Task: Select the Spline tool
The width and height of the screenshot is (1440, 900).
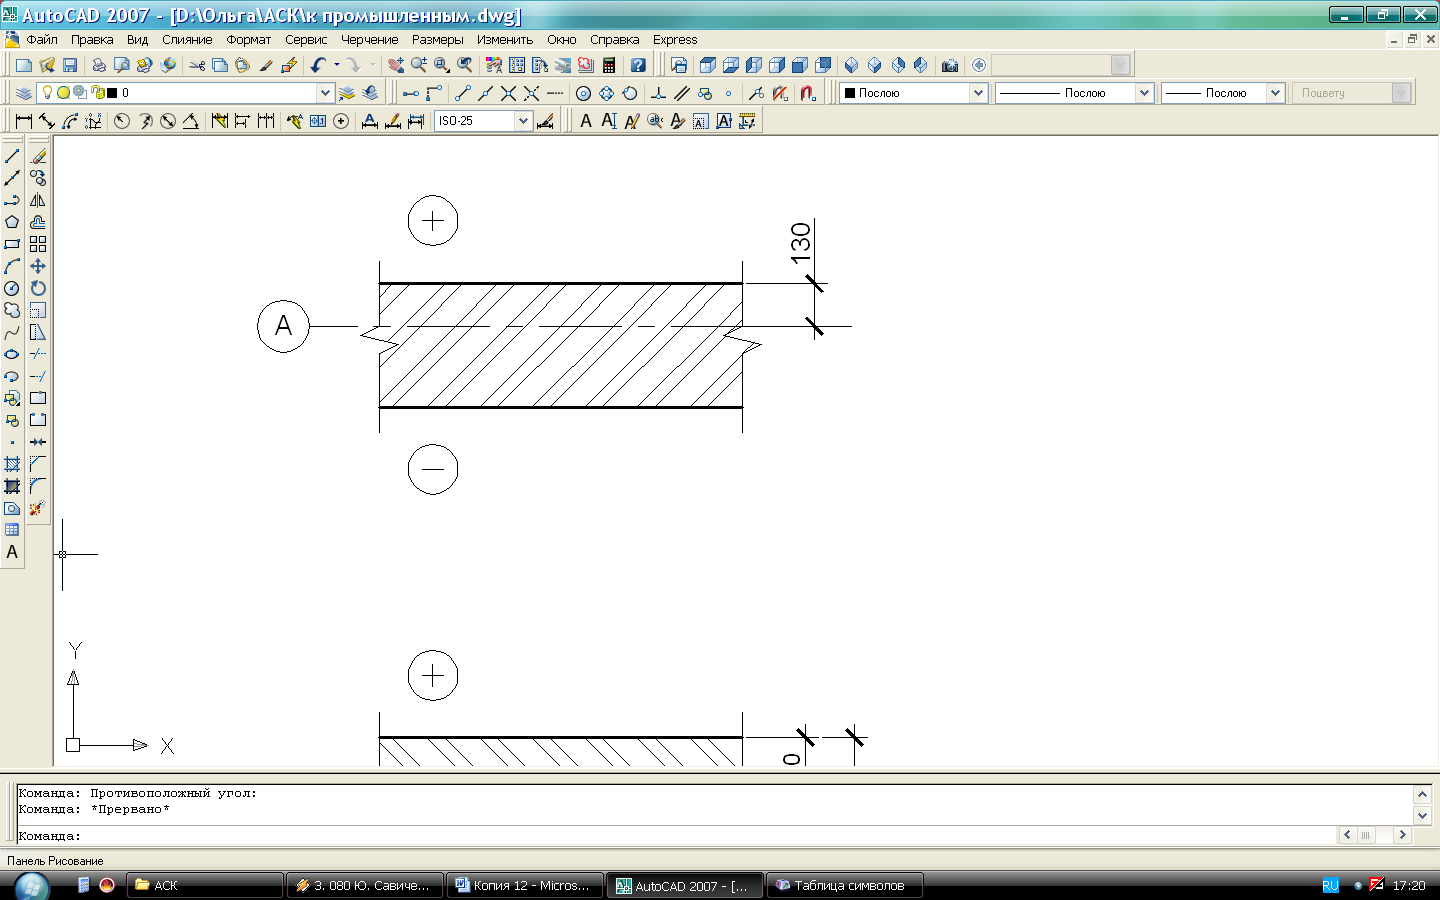Action: 12,332
